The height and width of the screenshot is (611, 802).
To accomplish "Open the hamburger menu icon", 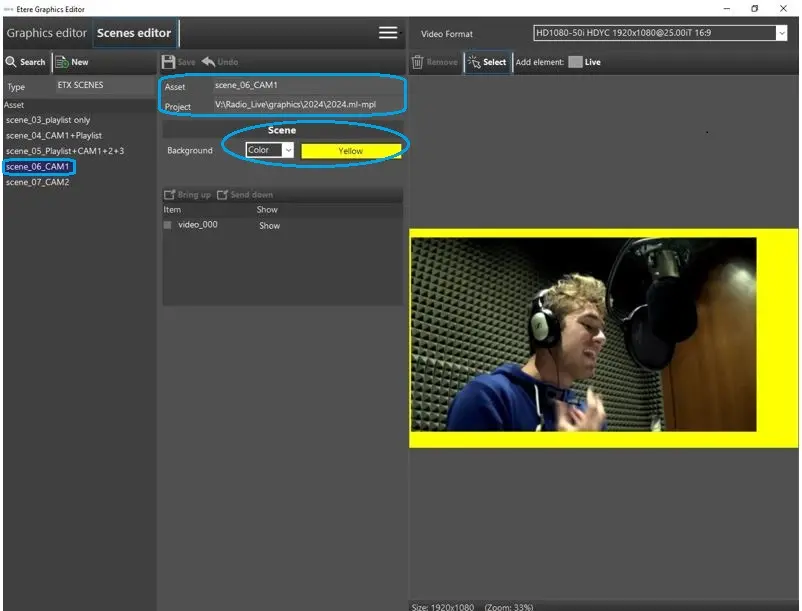I will (x=388, y=33).
